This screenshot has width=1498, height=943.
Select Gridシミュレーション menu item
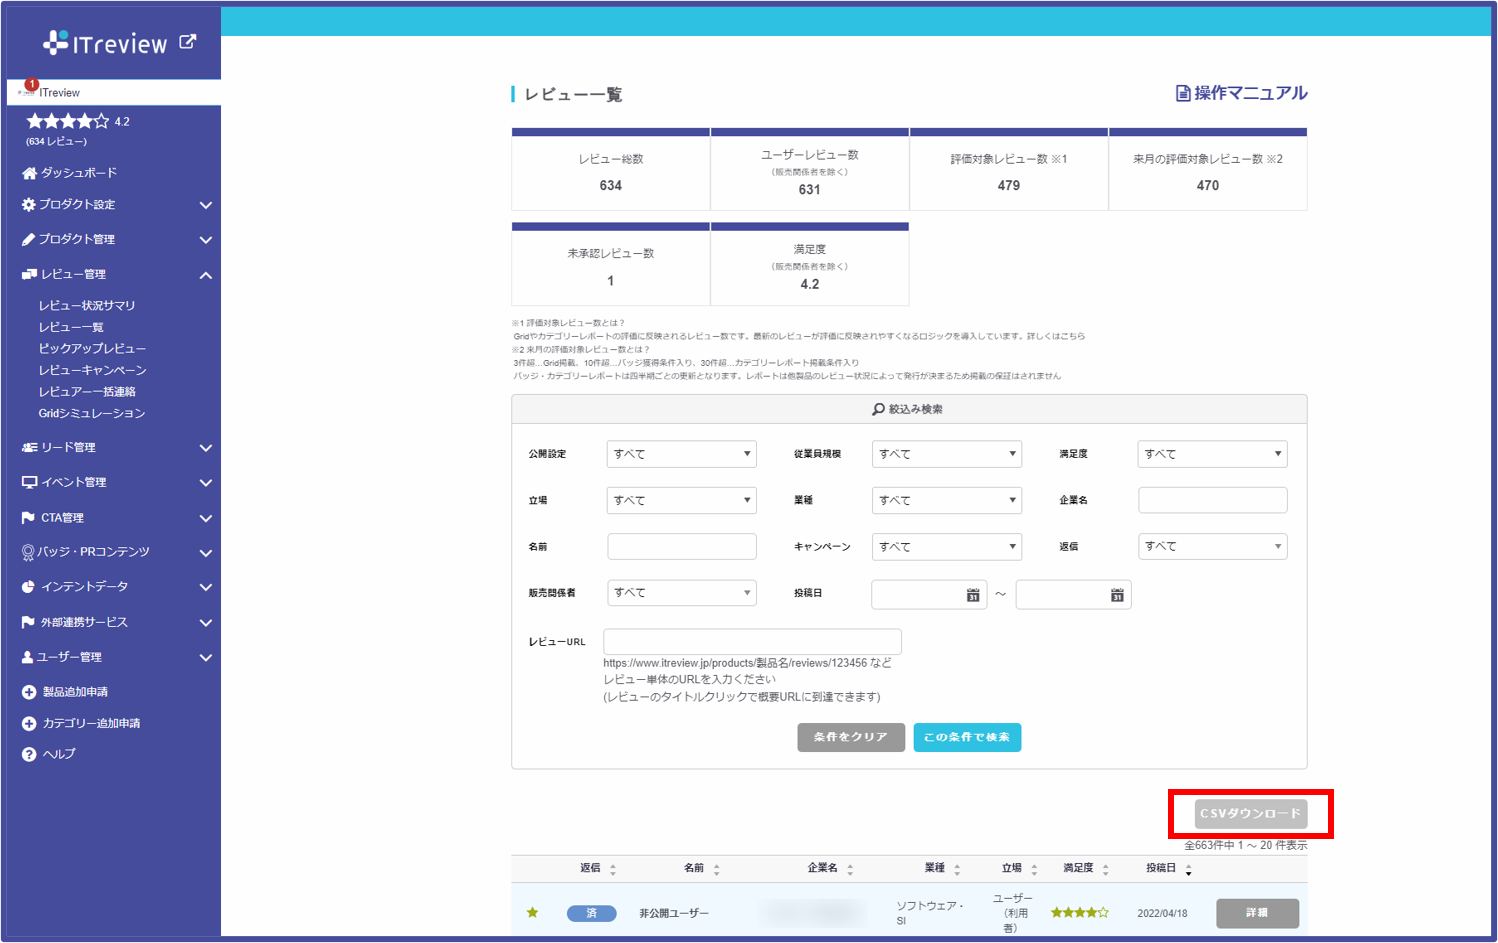(92, 413)
